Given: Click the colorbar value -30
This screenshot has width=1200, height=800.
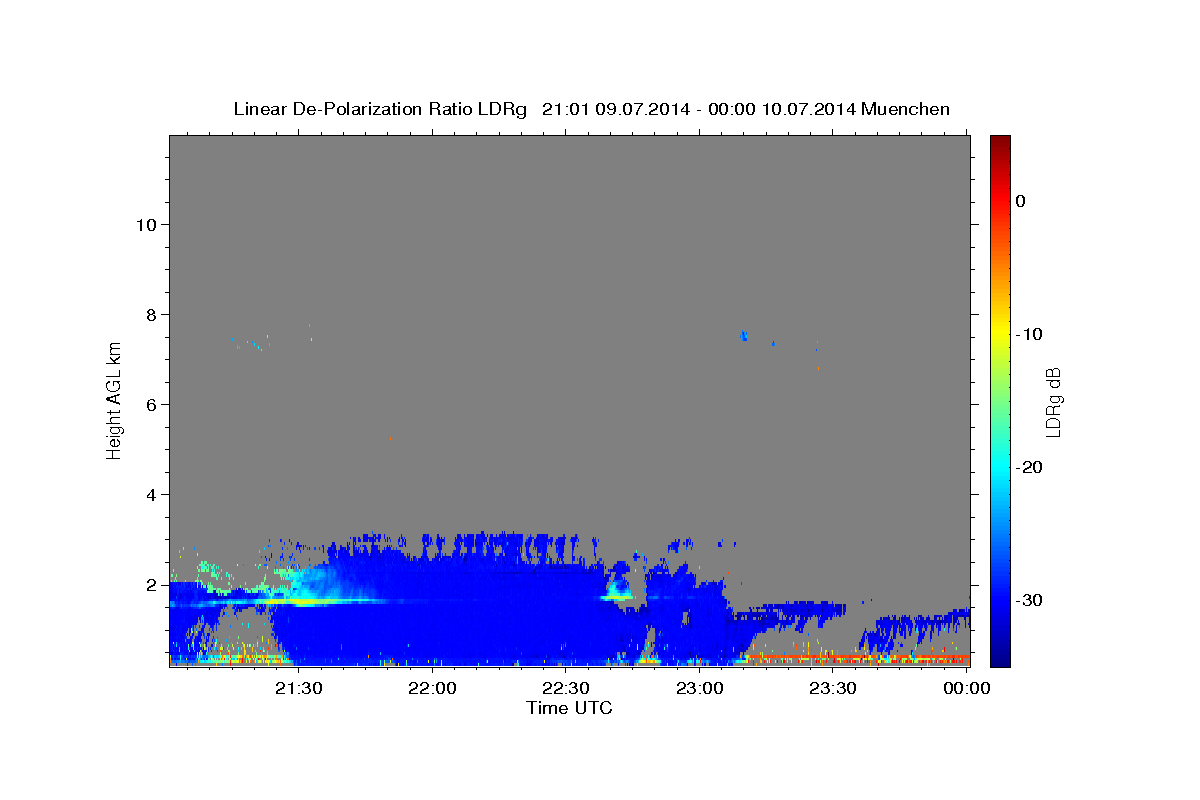Looking at the screenshot, I should pos(1029,600).
